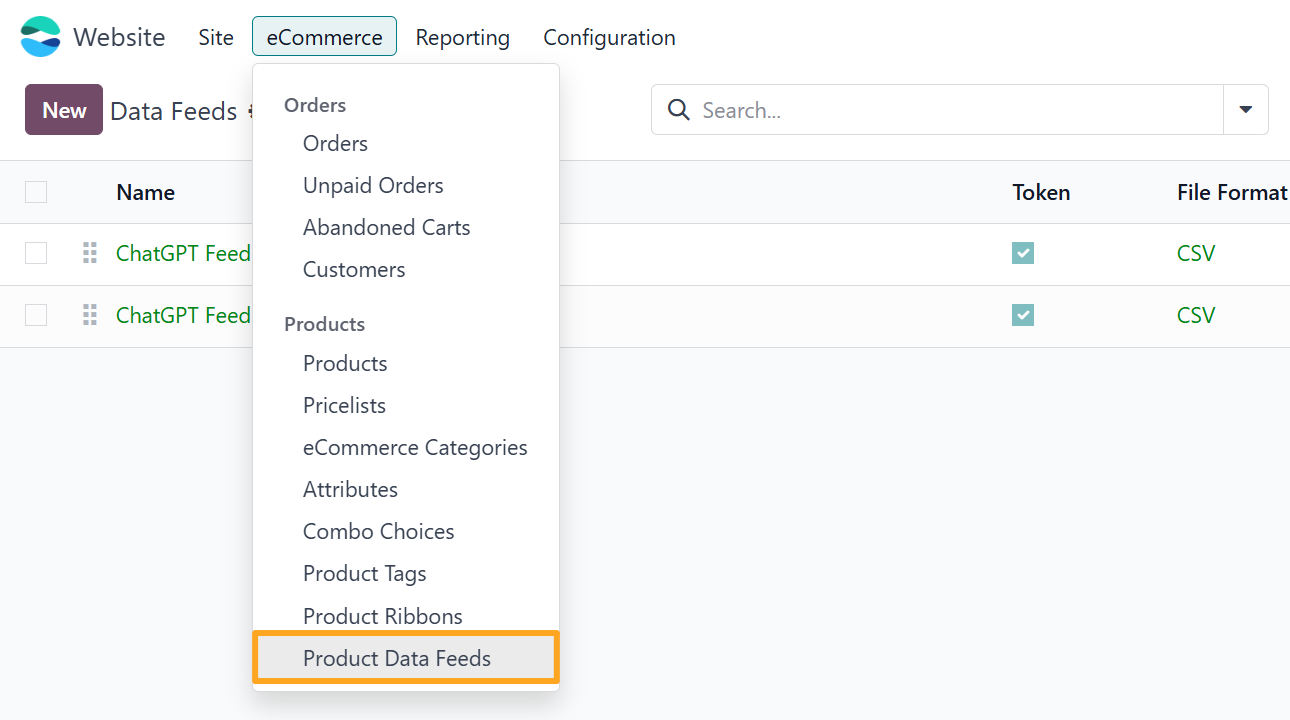This screenshot has width=1290, height=720.
Task: Select Customers in the eCommerce menu
Action: (406, 269)
